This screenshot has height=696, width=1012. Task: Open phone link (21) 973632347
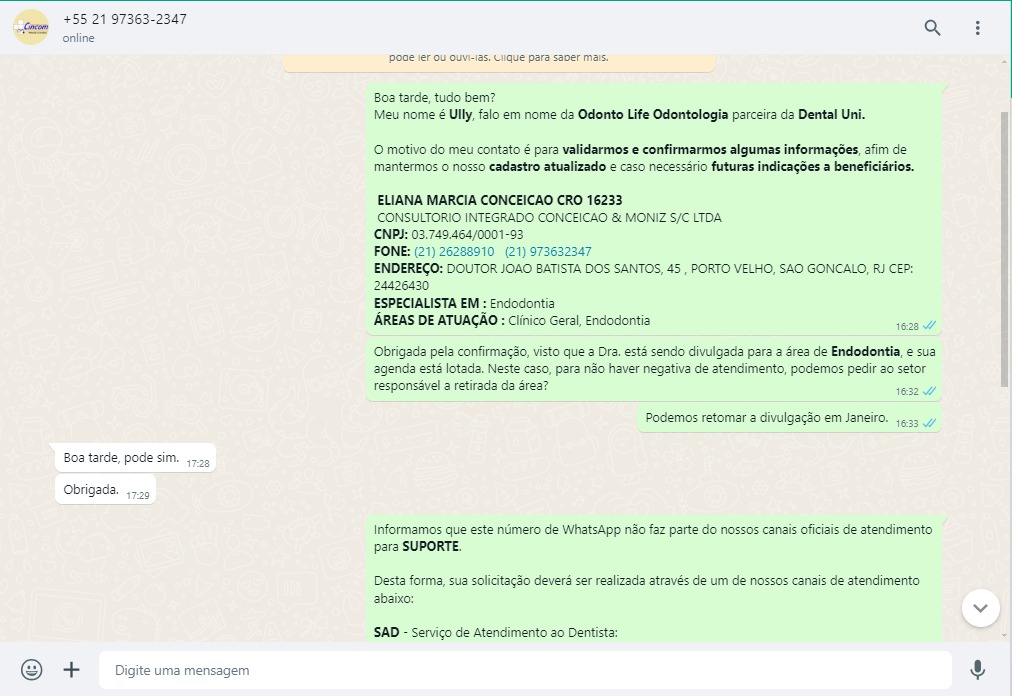coord(548,252)
